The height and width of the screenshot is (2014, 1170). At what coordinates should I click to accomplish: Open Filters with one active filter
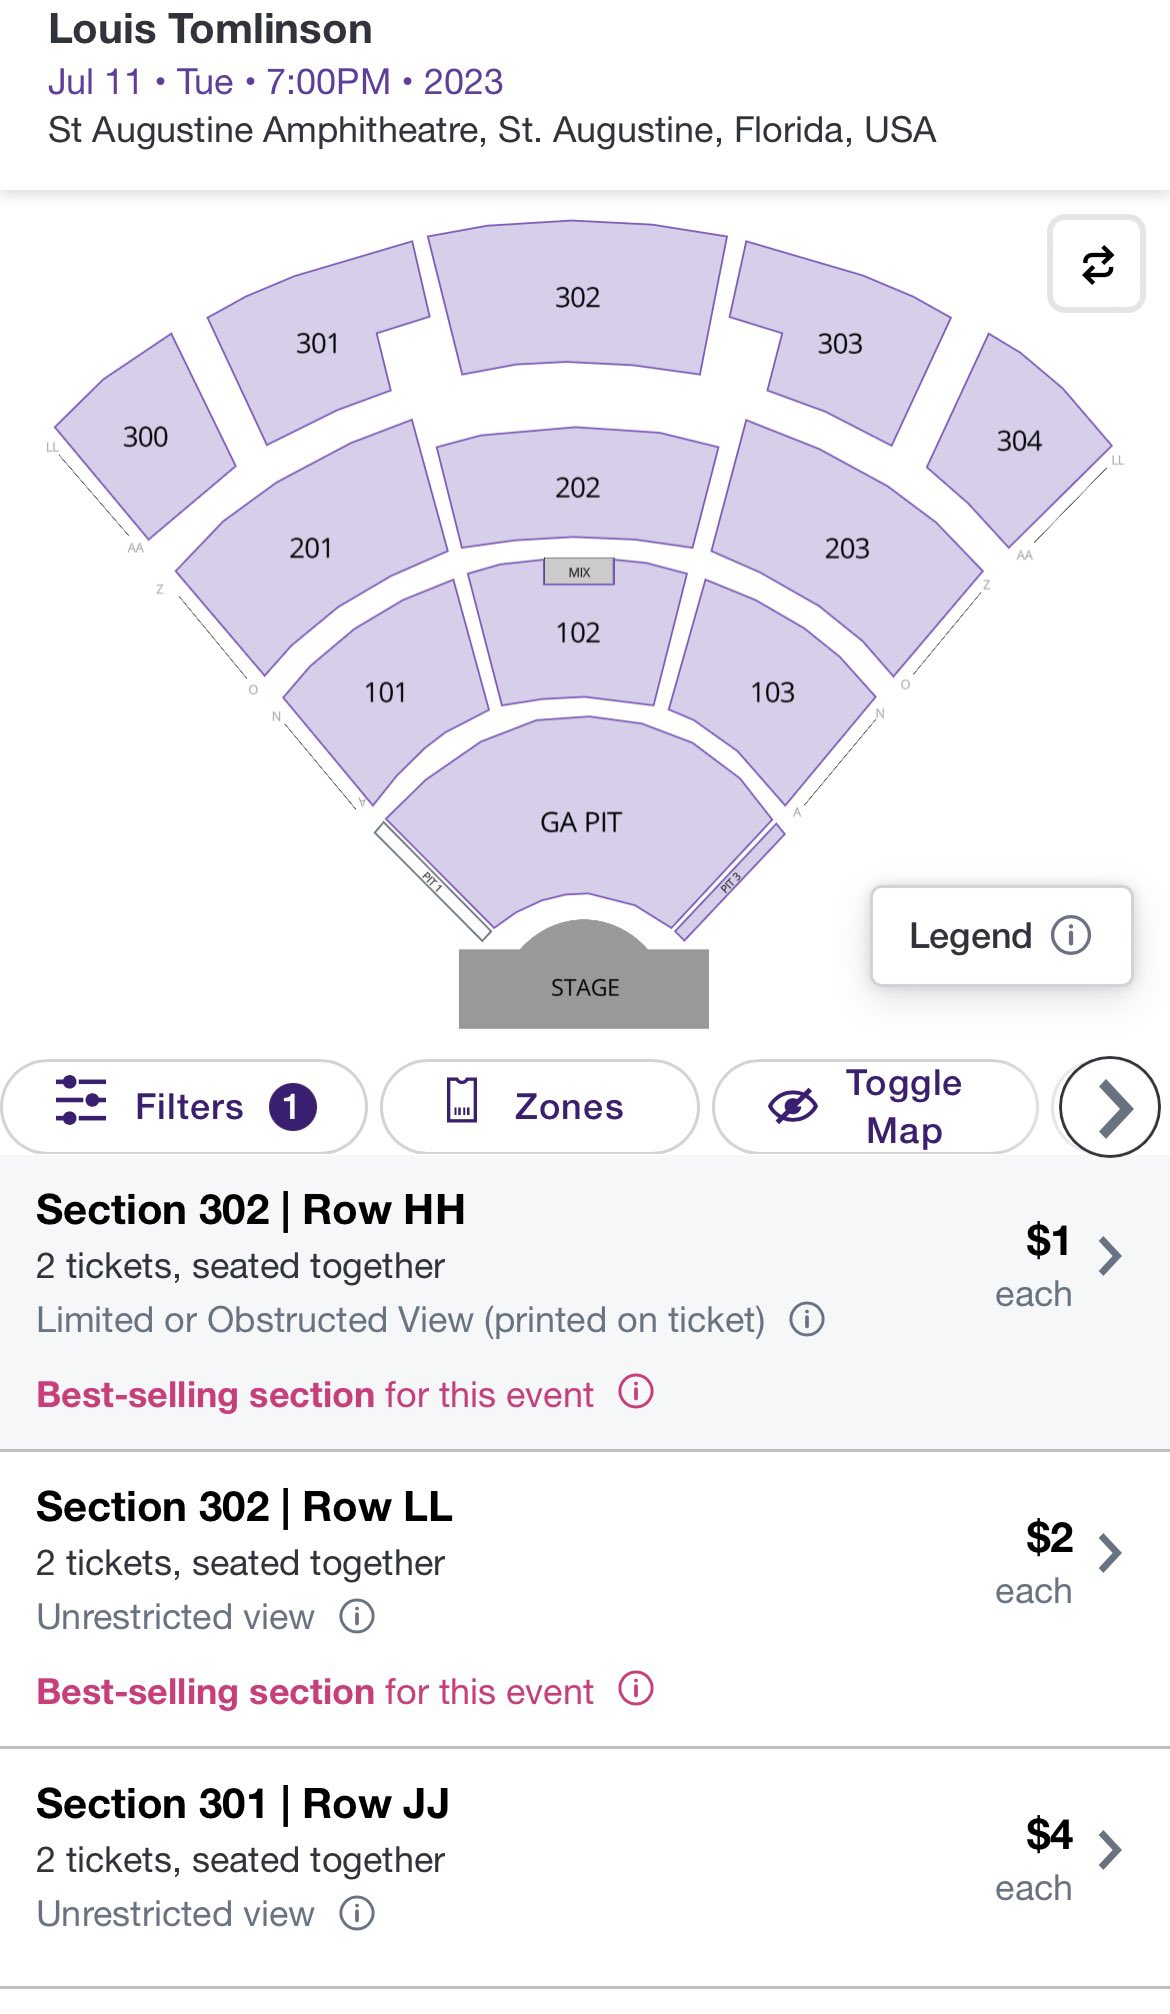pos(184,1107)
